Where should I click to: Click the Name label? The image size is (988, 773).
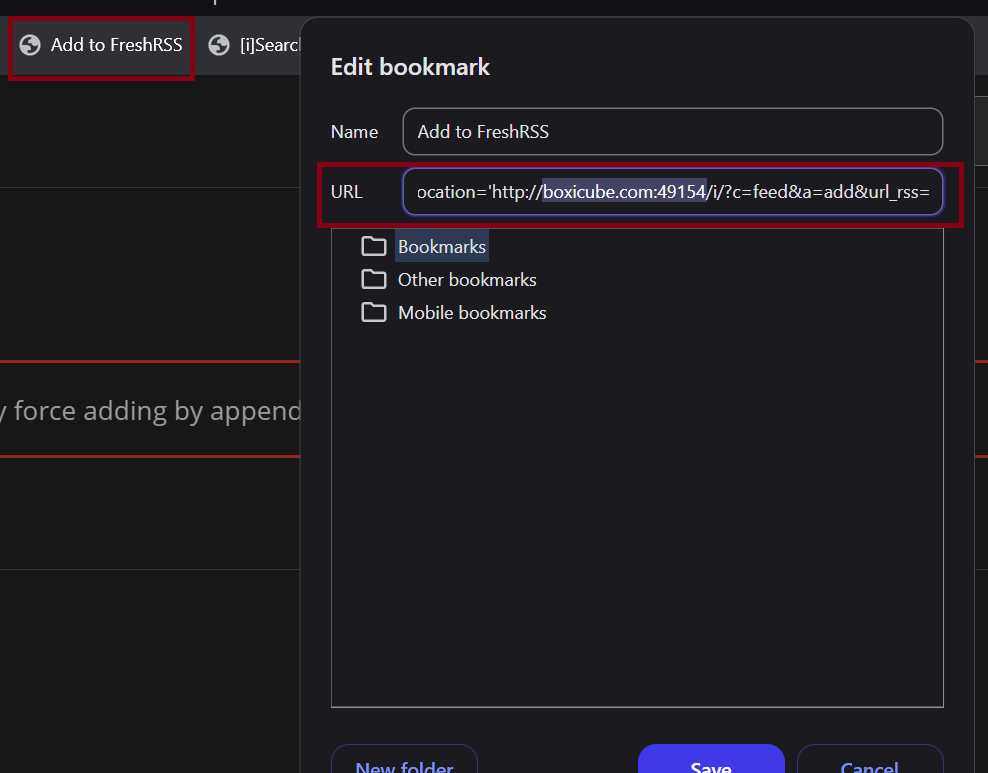pyautogui.click(x=354, y=132)
